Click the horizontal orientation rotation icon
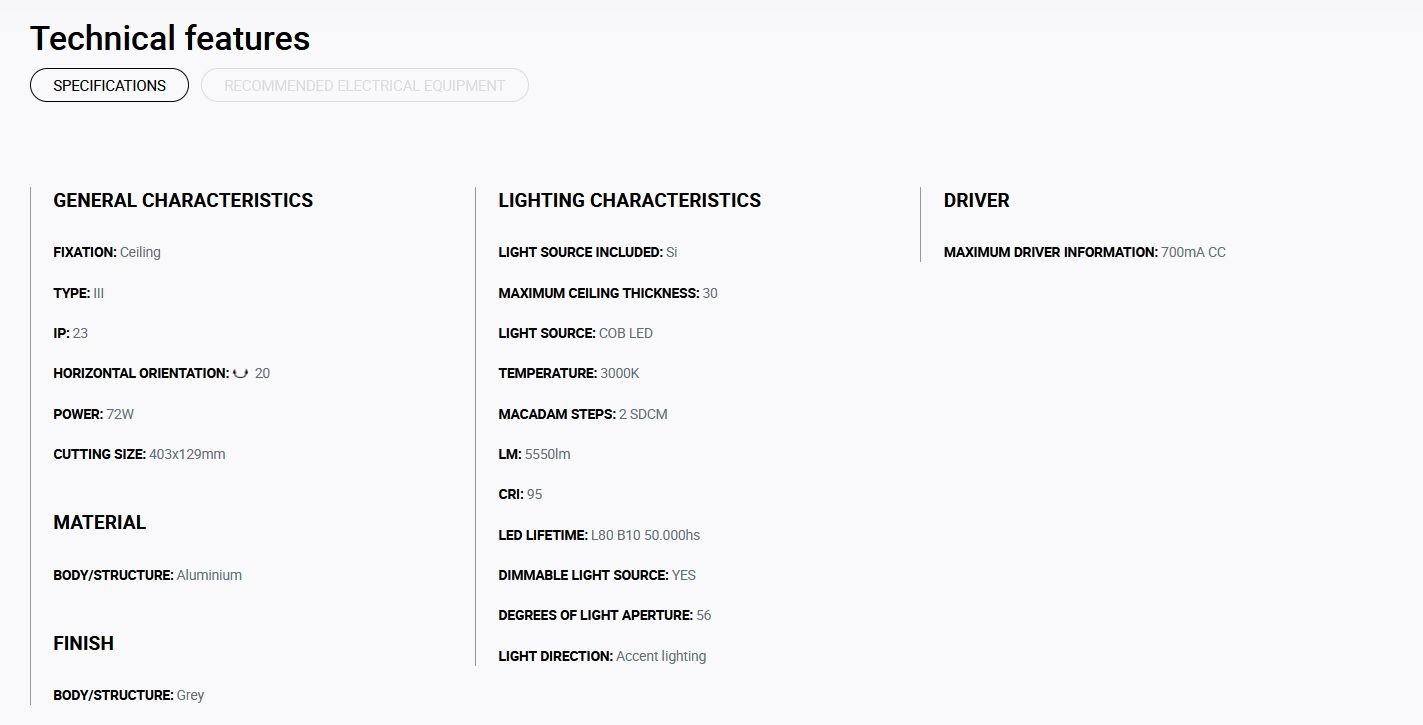 (x=240, y=373)
